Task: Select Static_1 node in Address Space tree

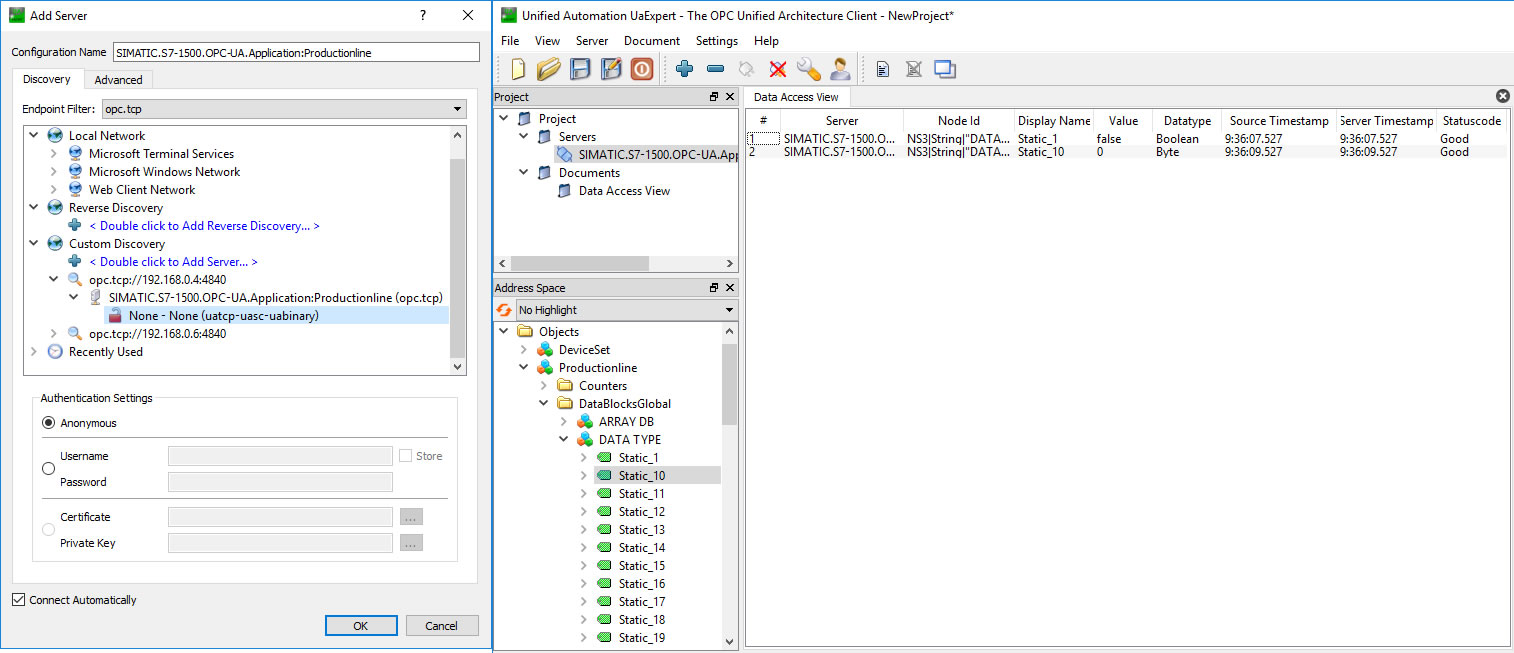Action: tap(638, 458)
